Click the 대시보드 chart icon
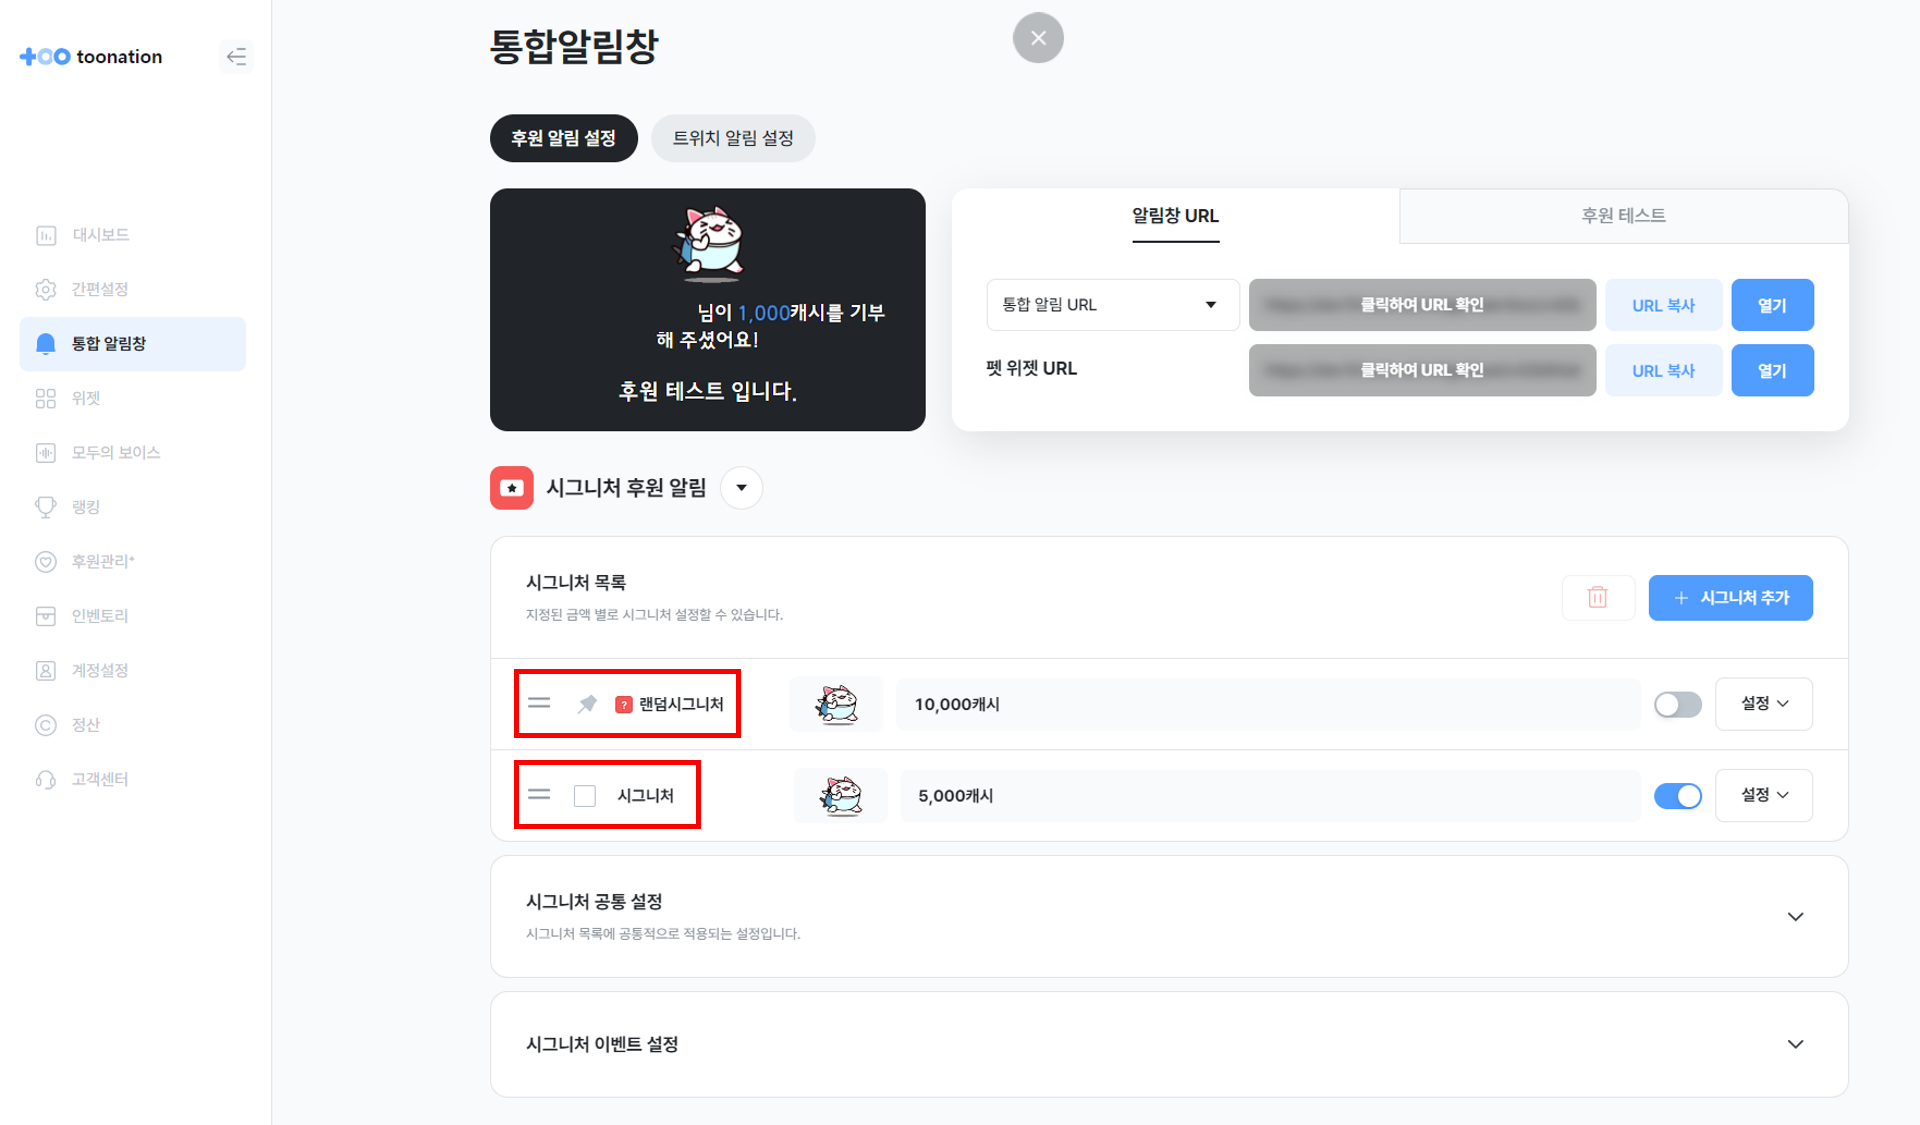Viewport: 1920px width, 1125px height. (46, 235)
